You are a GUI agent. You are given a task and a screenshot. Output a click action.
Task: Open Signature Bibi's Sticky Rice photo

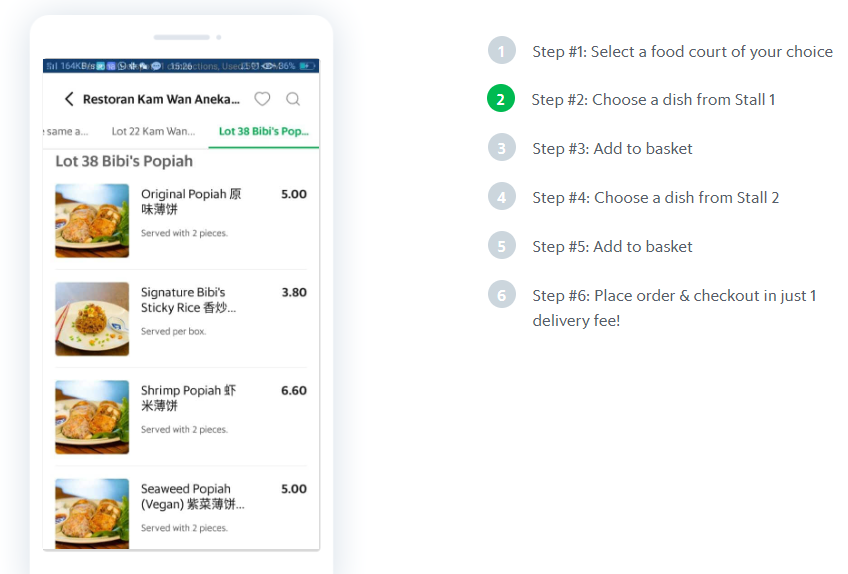pos(92,319)
